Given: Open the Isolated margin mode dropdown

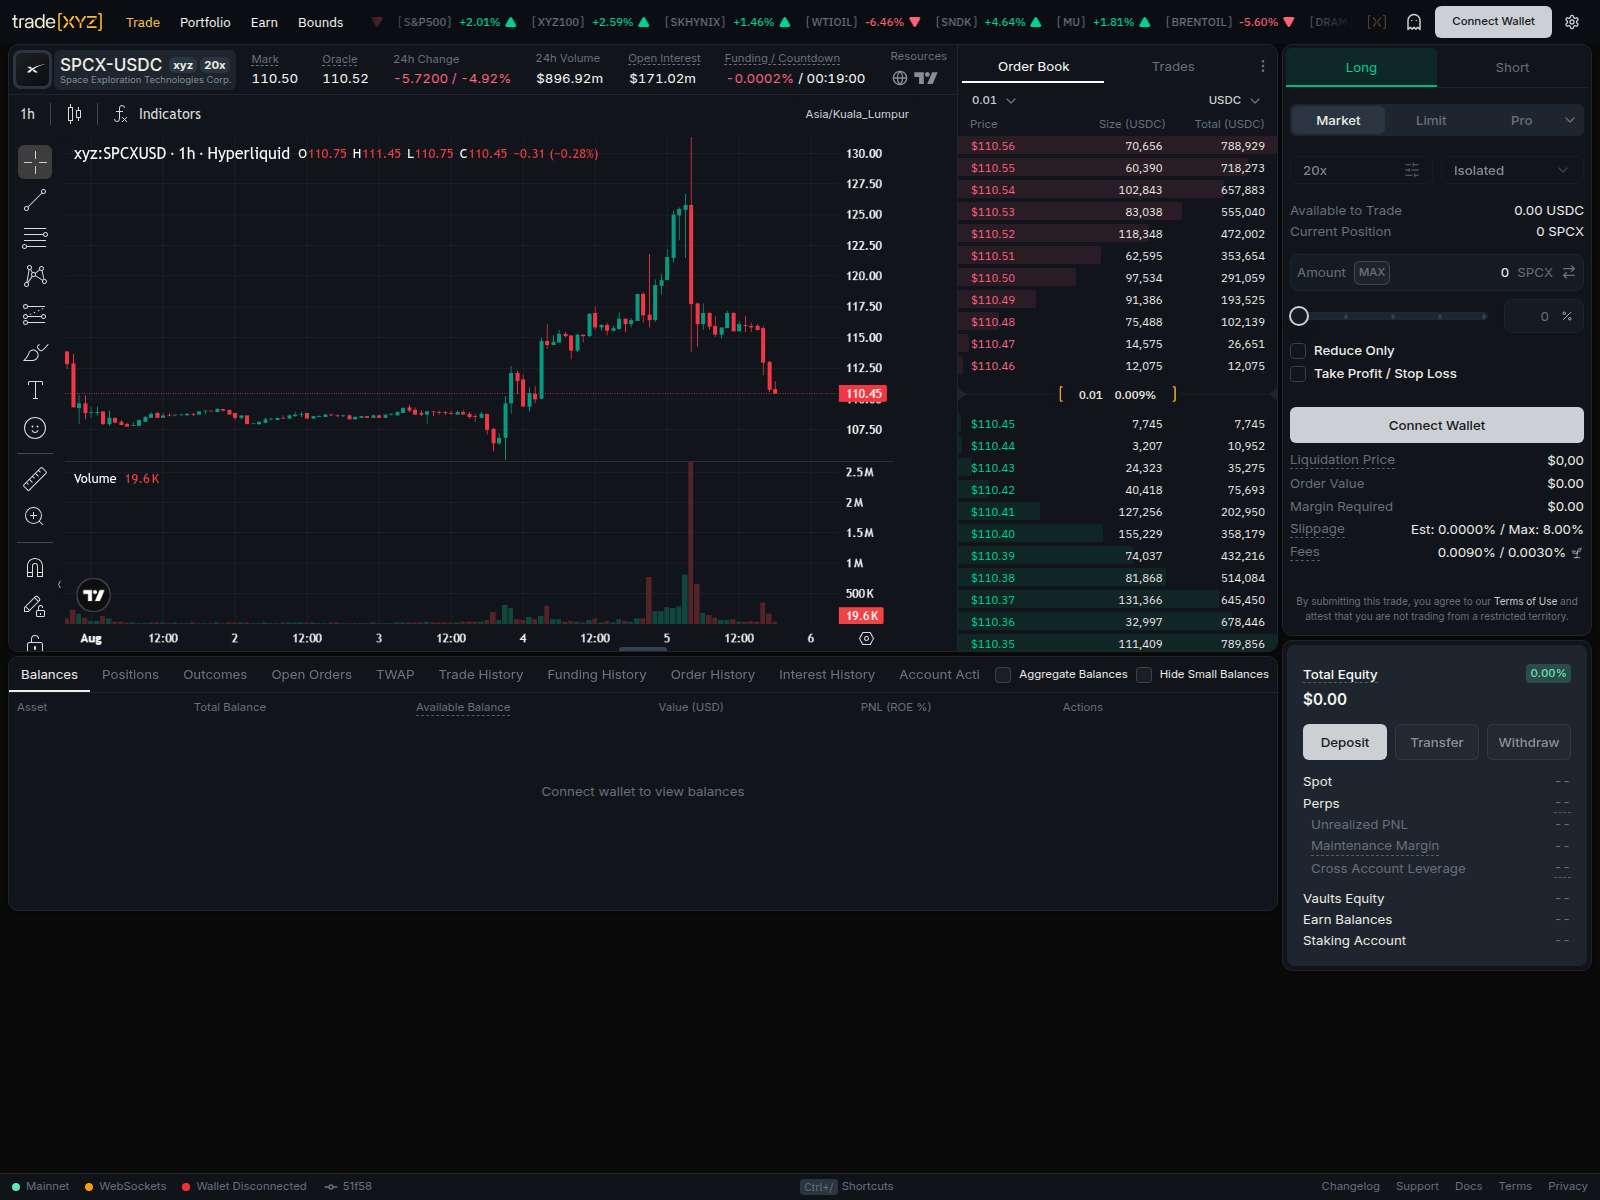Looking at the screenshot, I should (x=1511, y=170).
